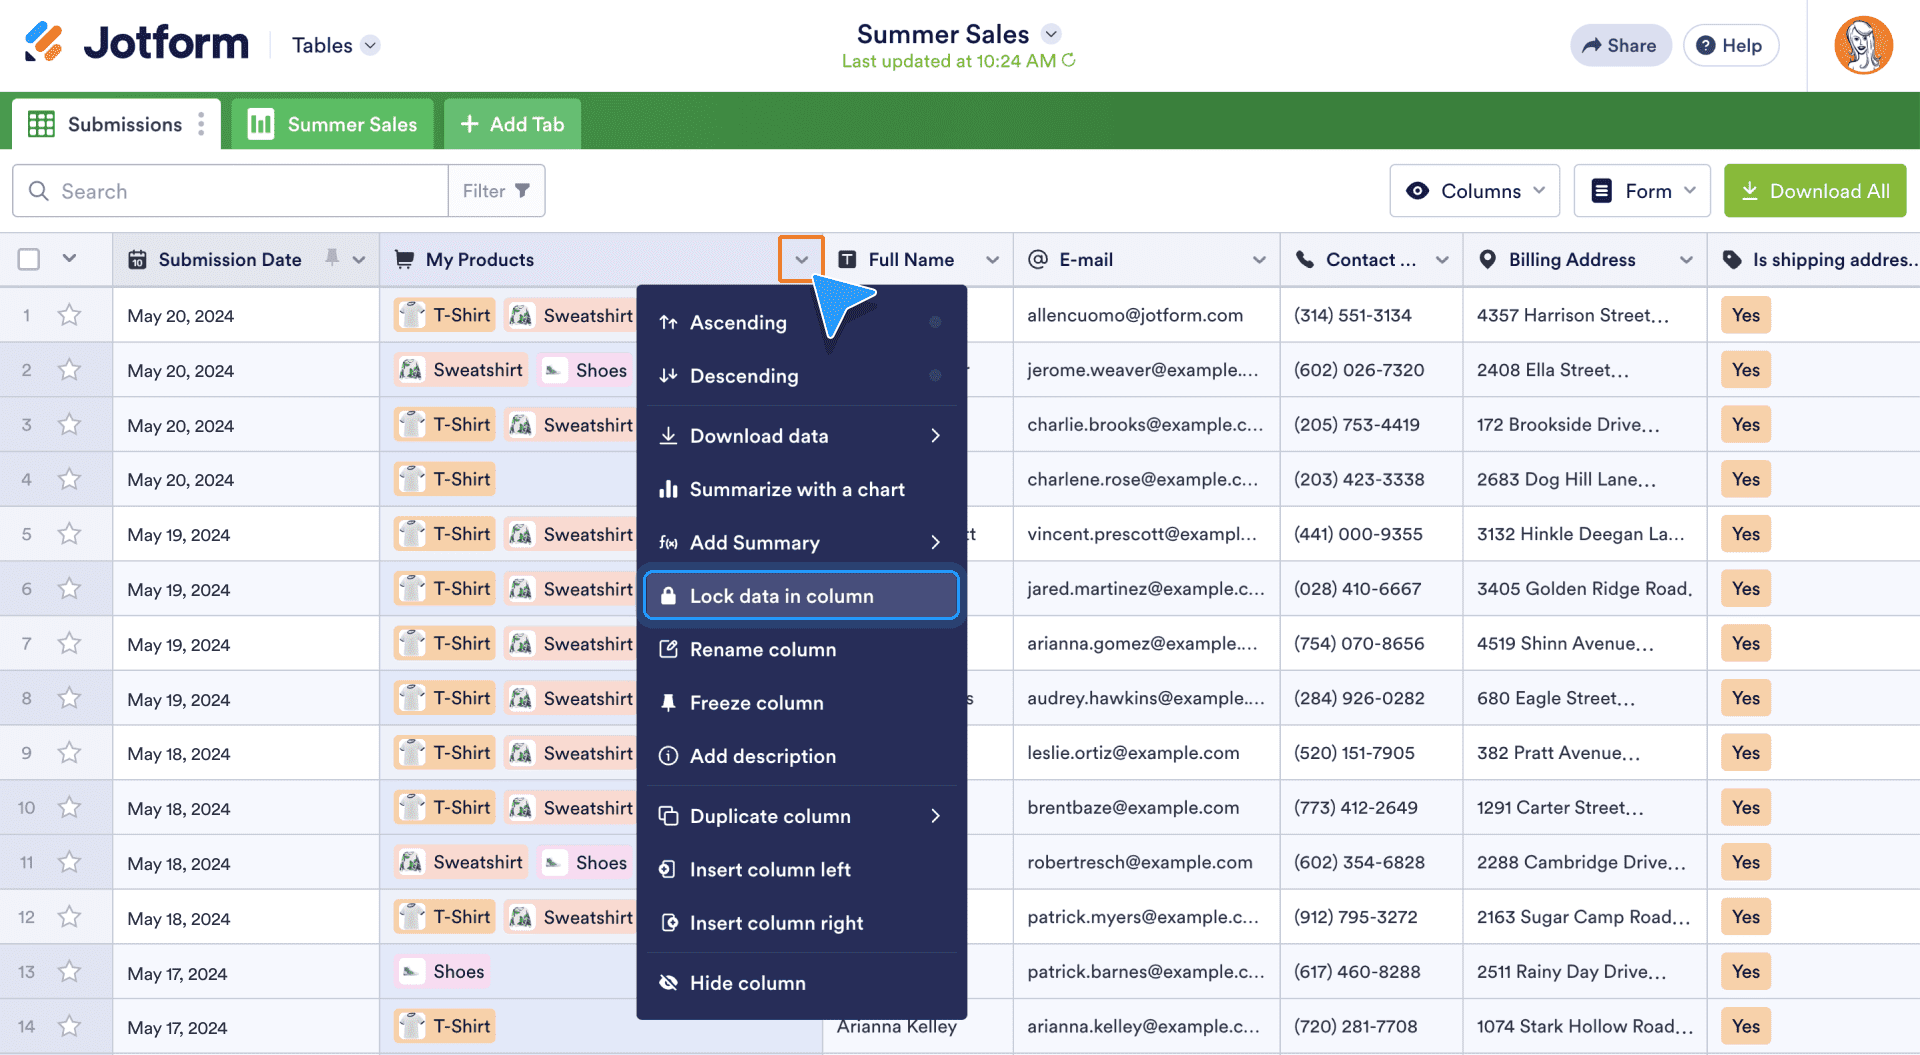This screenshot has width=1920, height=1055.
Task: Sort column Ascending
Action: point(802,322)
